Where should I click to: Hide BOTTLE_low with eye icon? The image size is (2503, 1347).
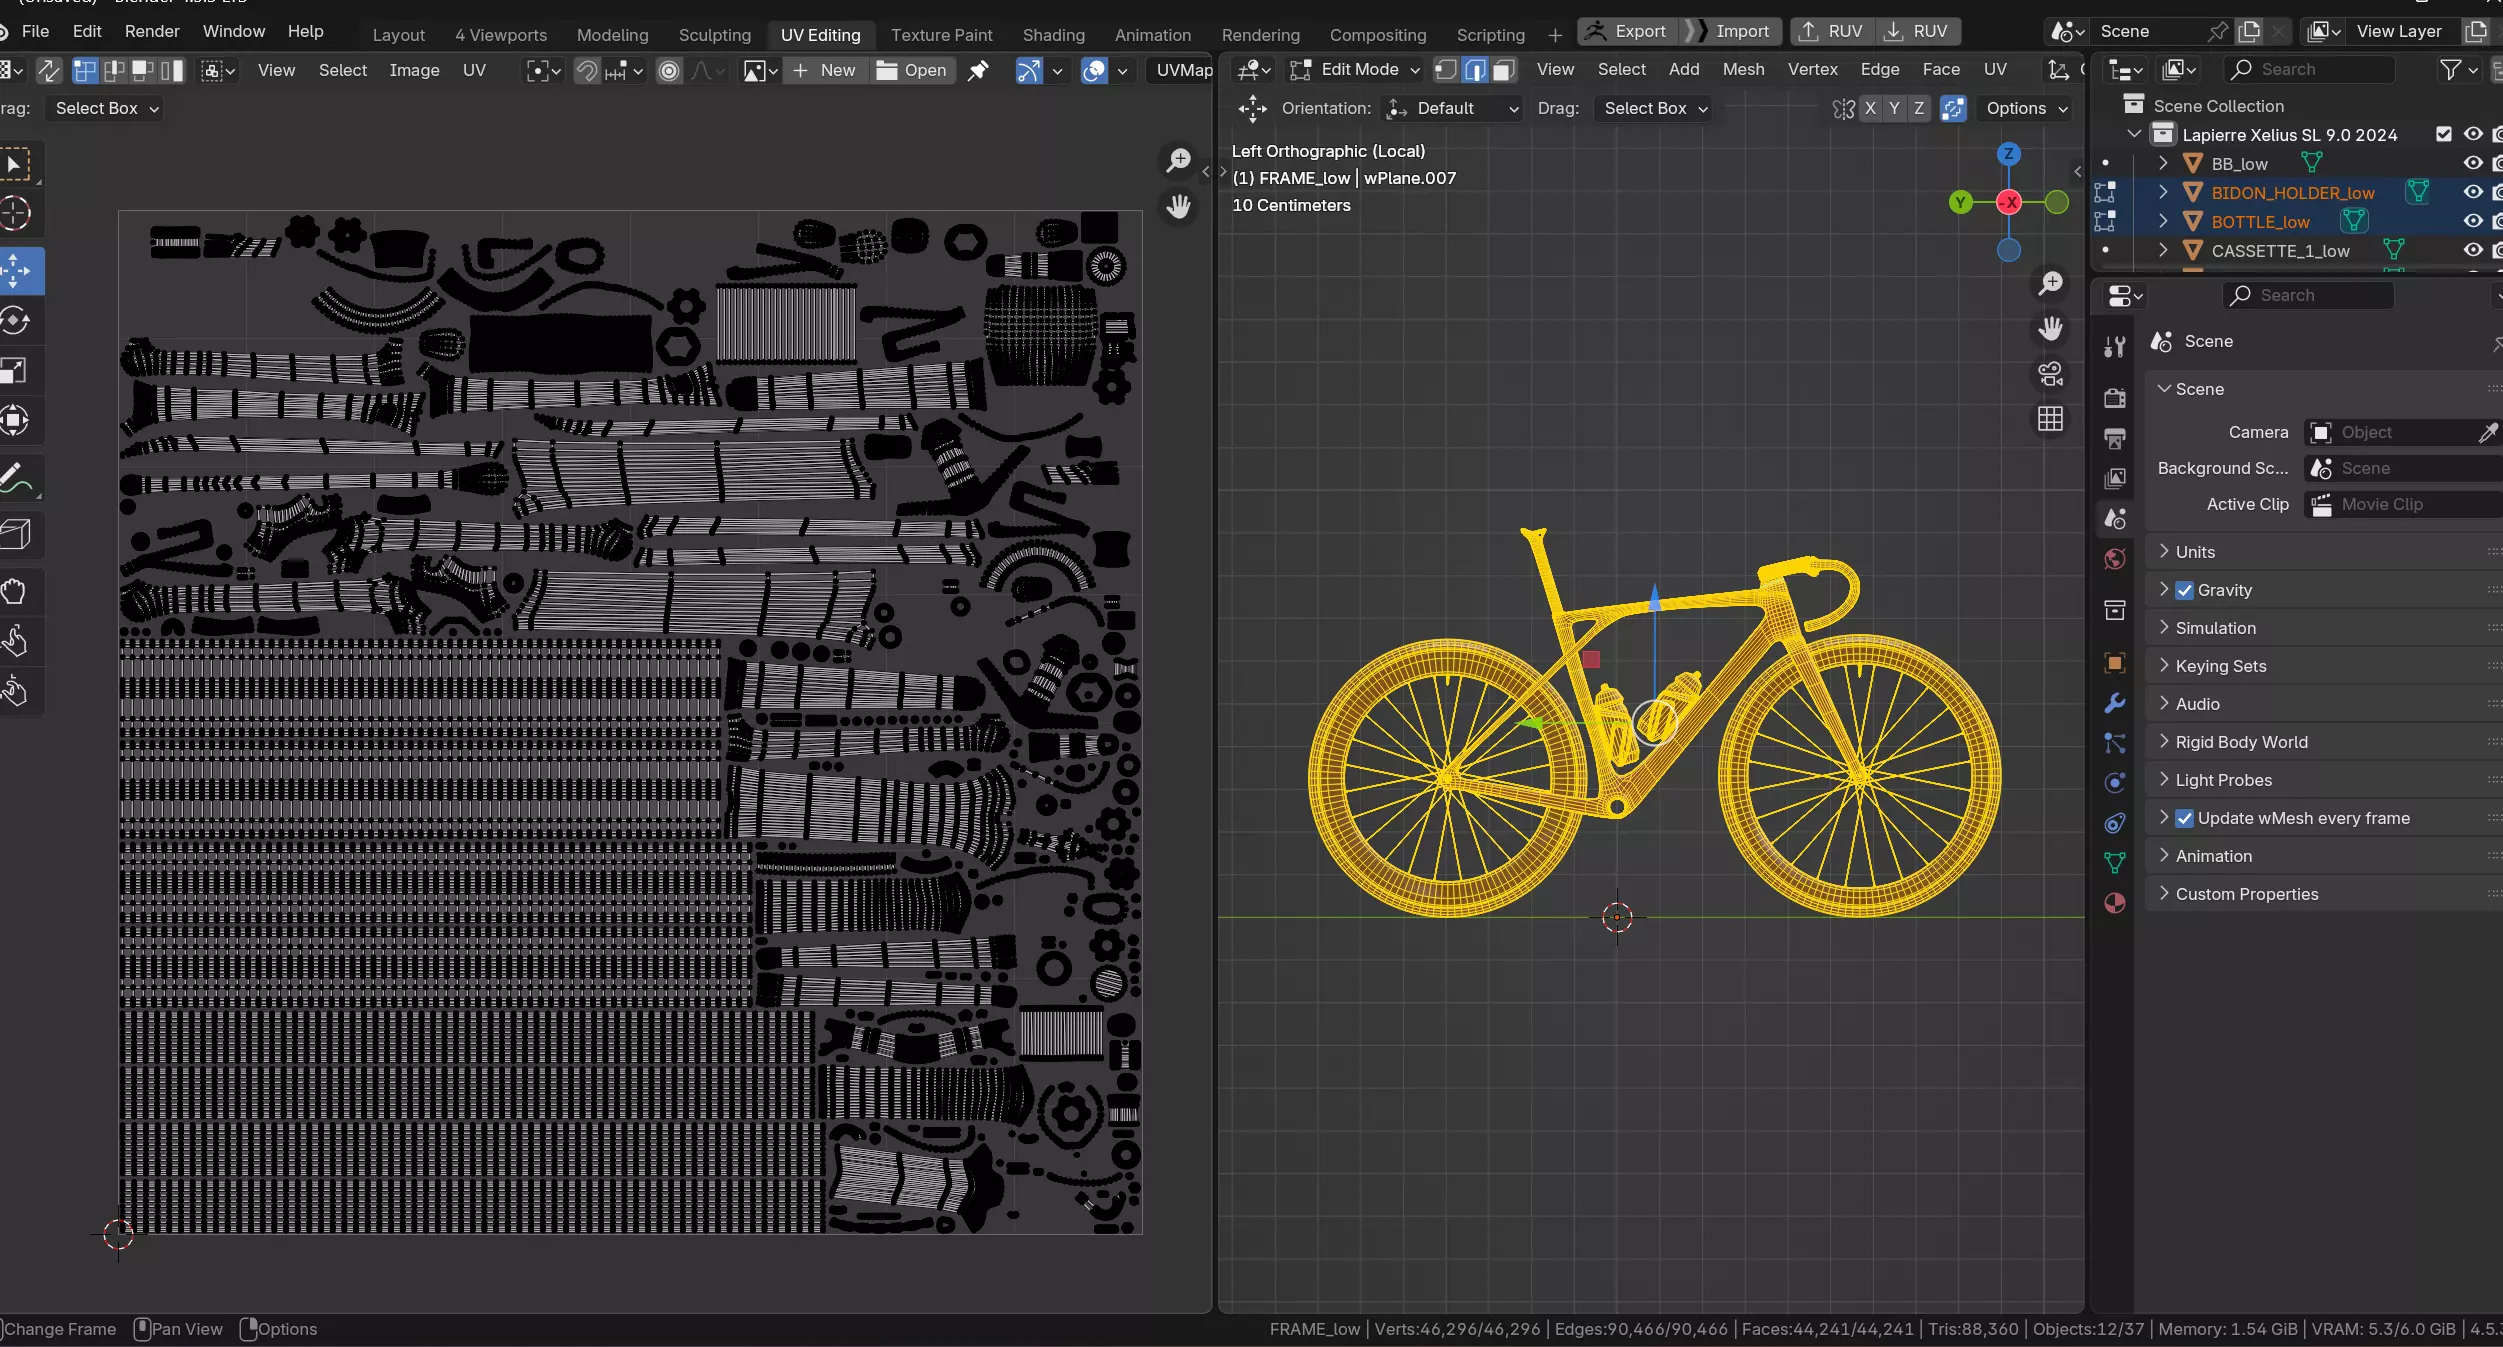(x=2473, y=221)
